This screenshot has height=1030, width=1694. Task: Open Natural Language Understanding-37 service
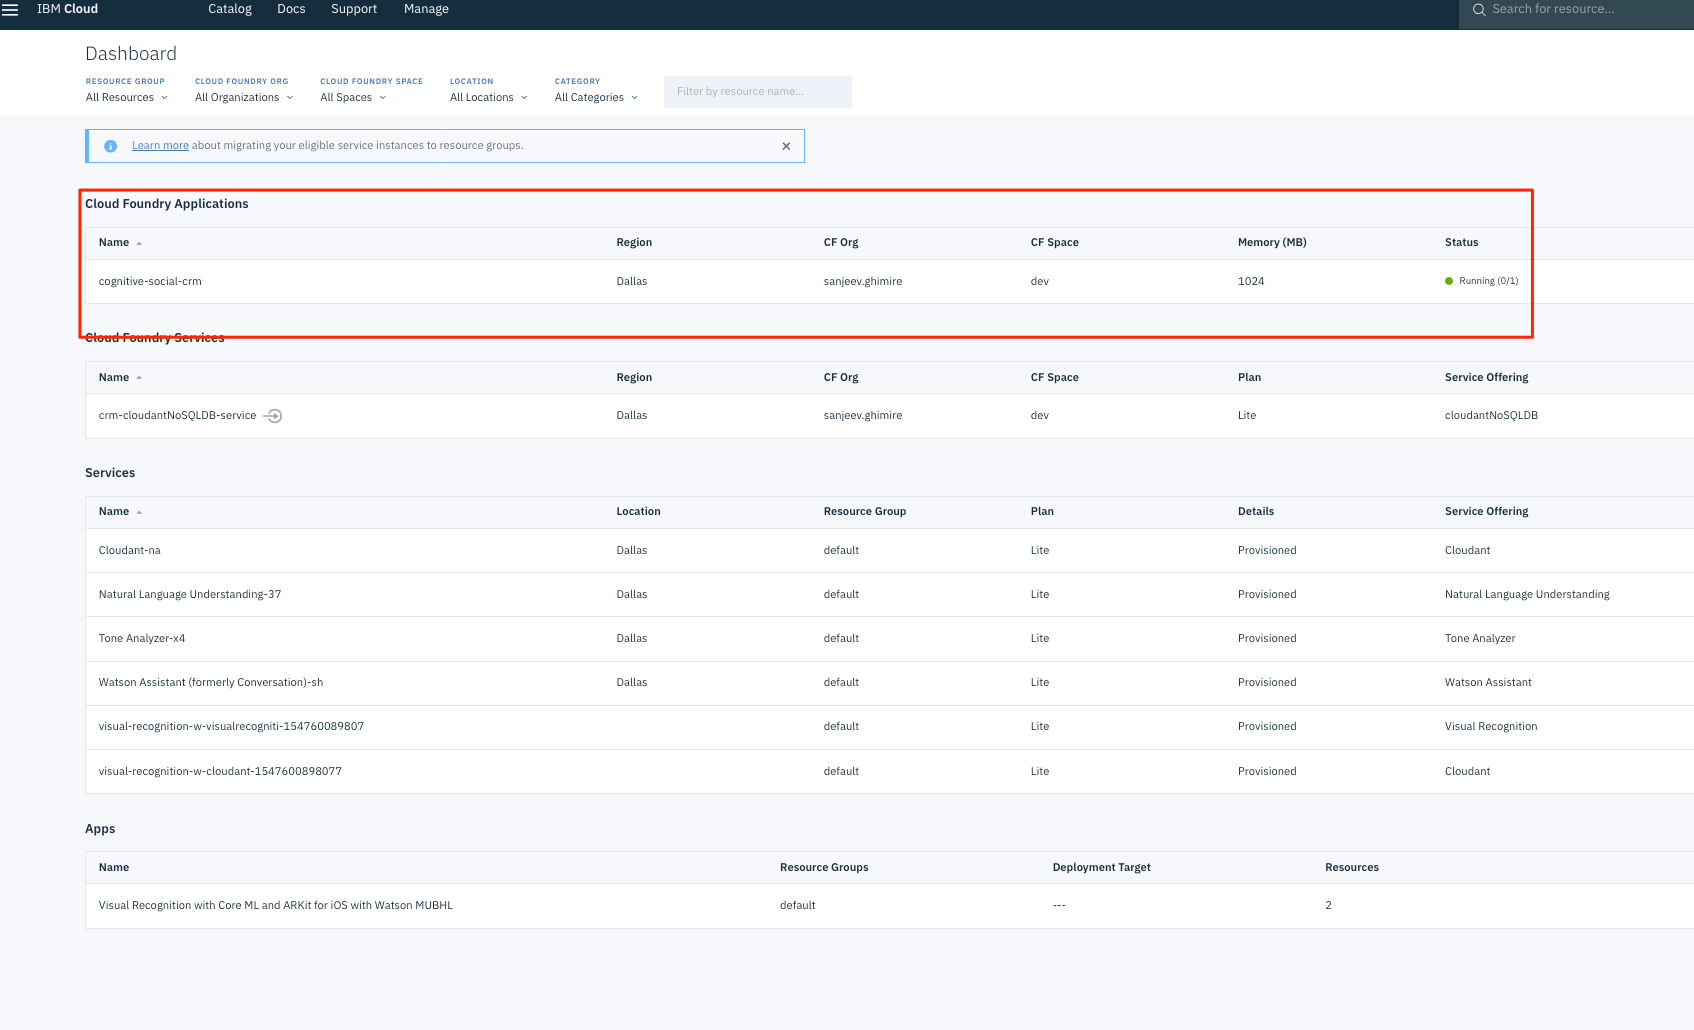click(190, 594)
